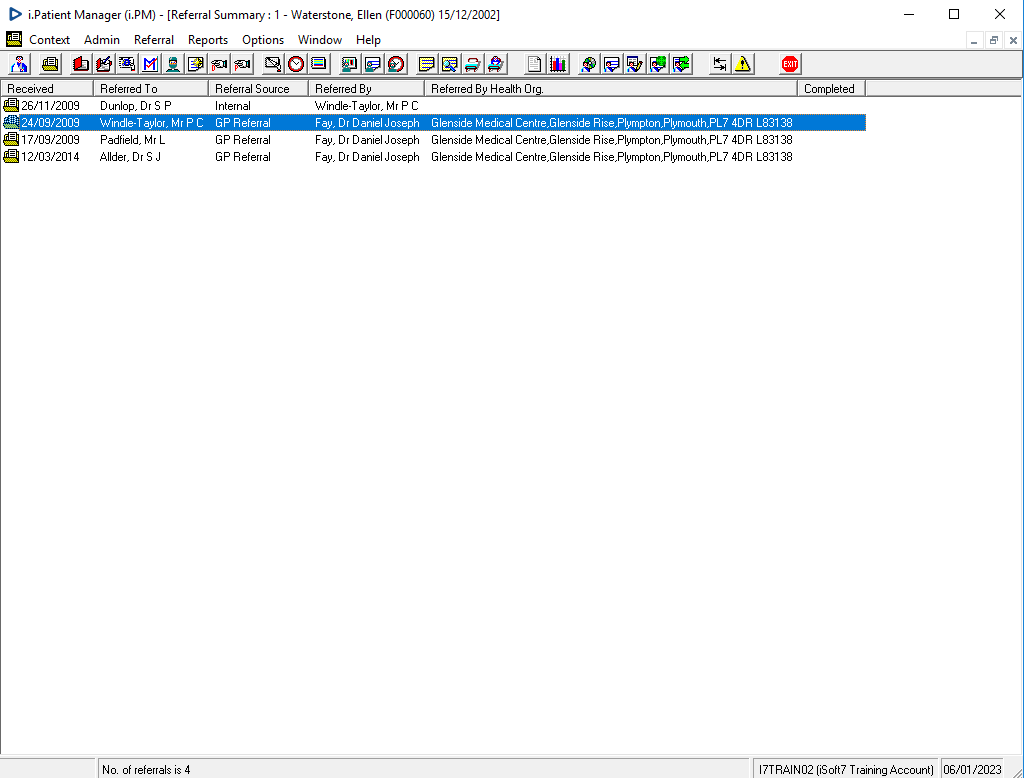This screenshot has width=1024, height=778.
Task: Click the opposing arrows tab icon
Action: pyautogui.click(x=720, y=64)
